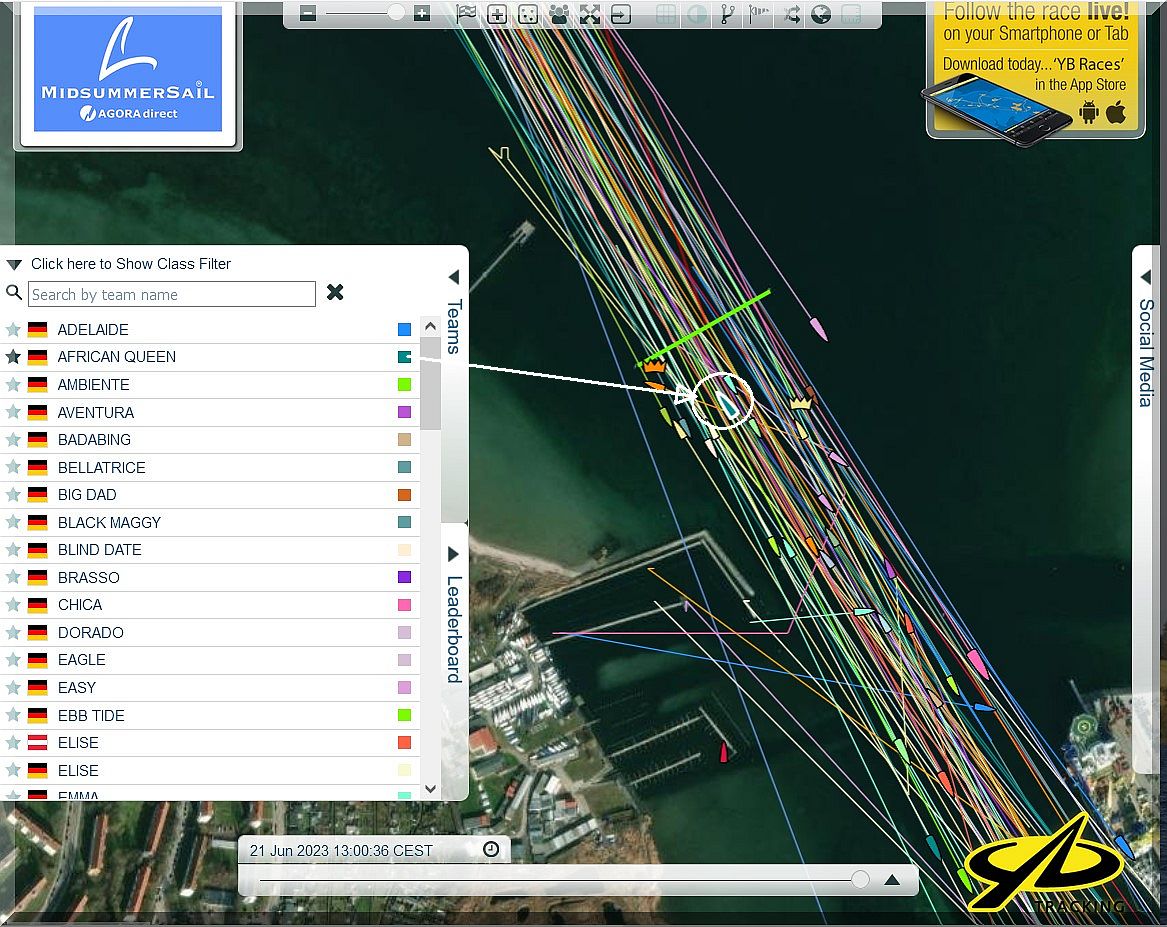Click the team group people icon
Viewport: 1167px width, 927px height.
click(x=558, y=14)
